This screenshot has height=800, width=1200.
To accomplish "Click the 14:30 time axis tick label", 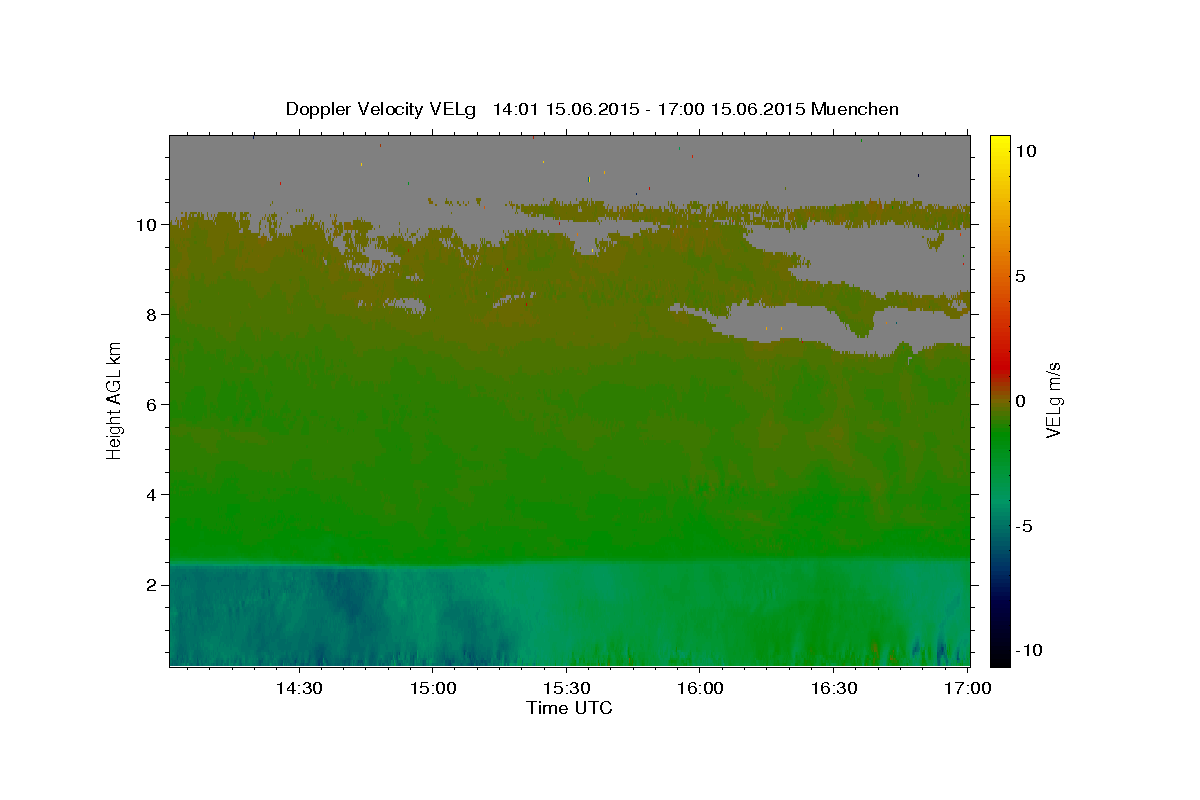I will [x=298, y=688].
